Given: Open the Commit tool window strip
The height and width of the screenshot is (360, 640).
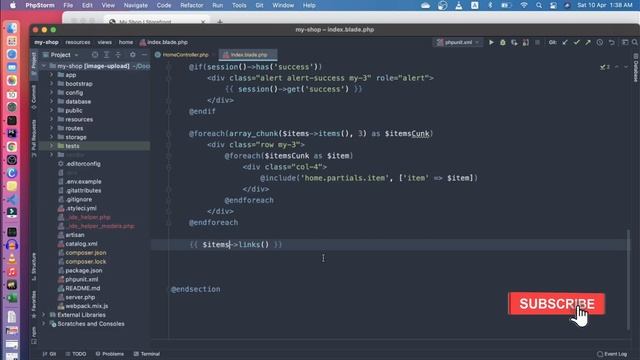Looking at the screenshot, I should click(34, 97).
